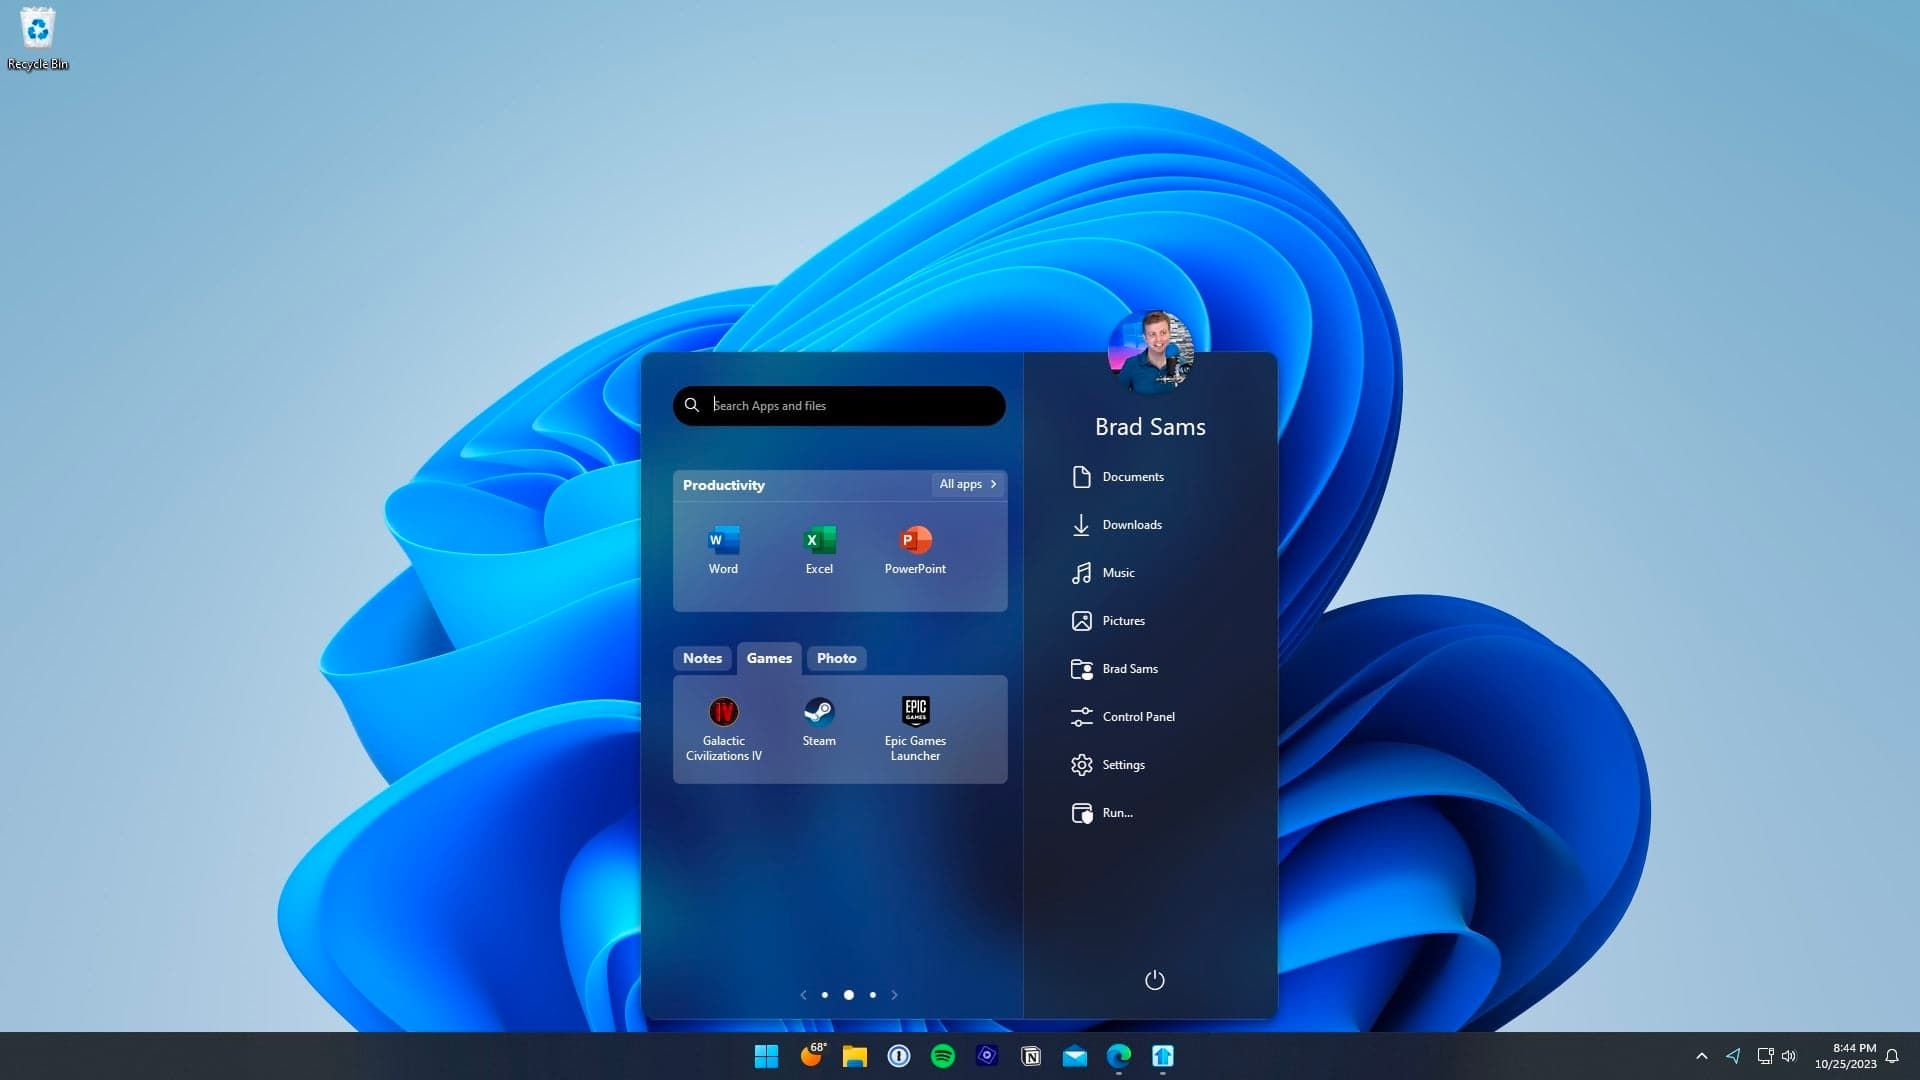Viewport: 1920px width, 1080px height.
Task: Advance to the next start menu page
Action: [x=895, y=994]
